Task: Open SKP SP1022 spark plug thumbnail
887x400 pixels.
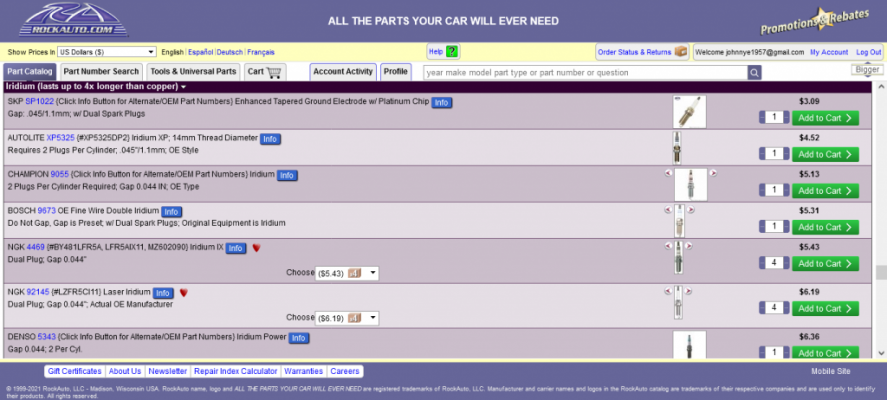Action: [x=690, y=111]
